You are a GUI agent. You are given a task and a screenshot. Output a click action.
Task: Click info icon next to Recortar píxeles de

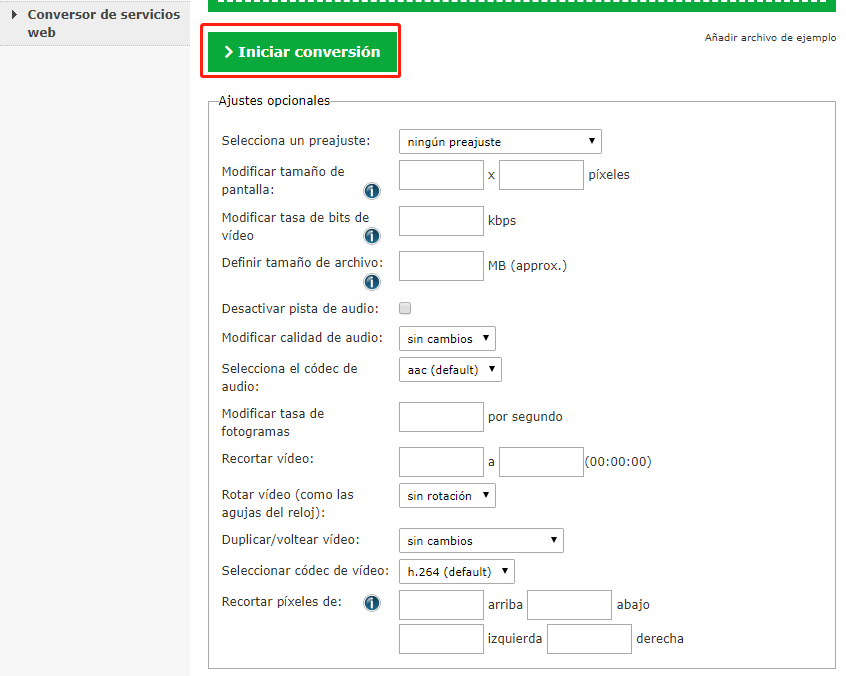point(371,603)
